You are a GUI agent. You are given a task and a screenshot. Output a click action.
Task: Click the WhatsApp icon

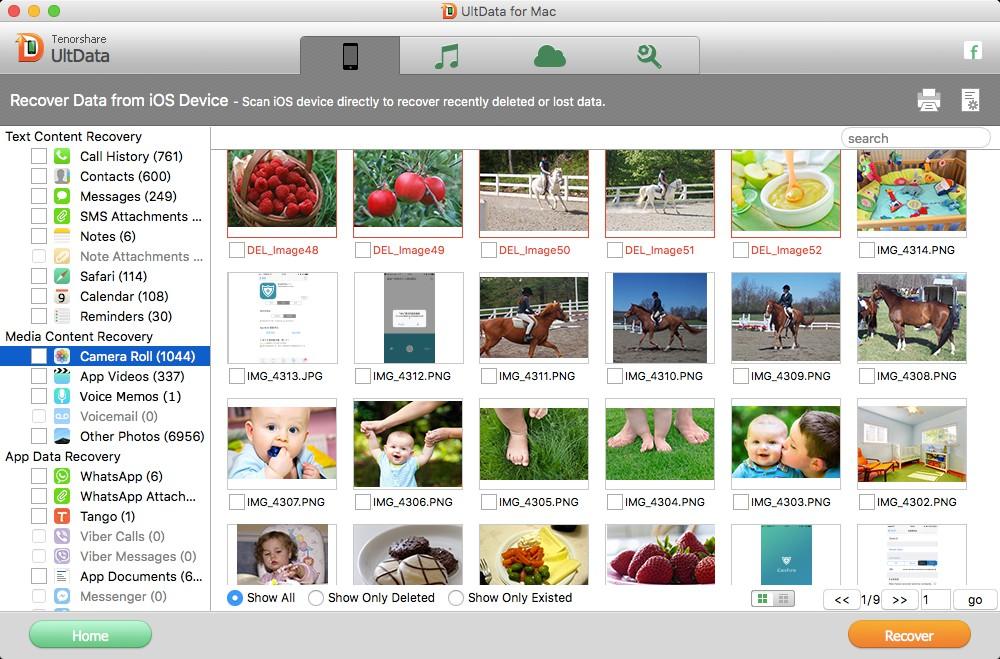click(62, 476)
